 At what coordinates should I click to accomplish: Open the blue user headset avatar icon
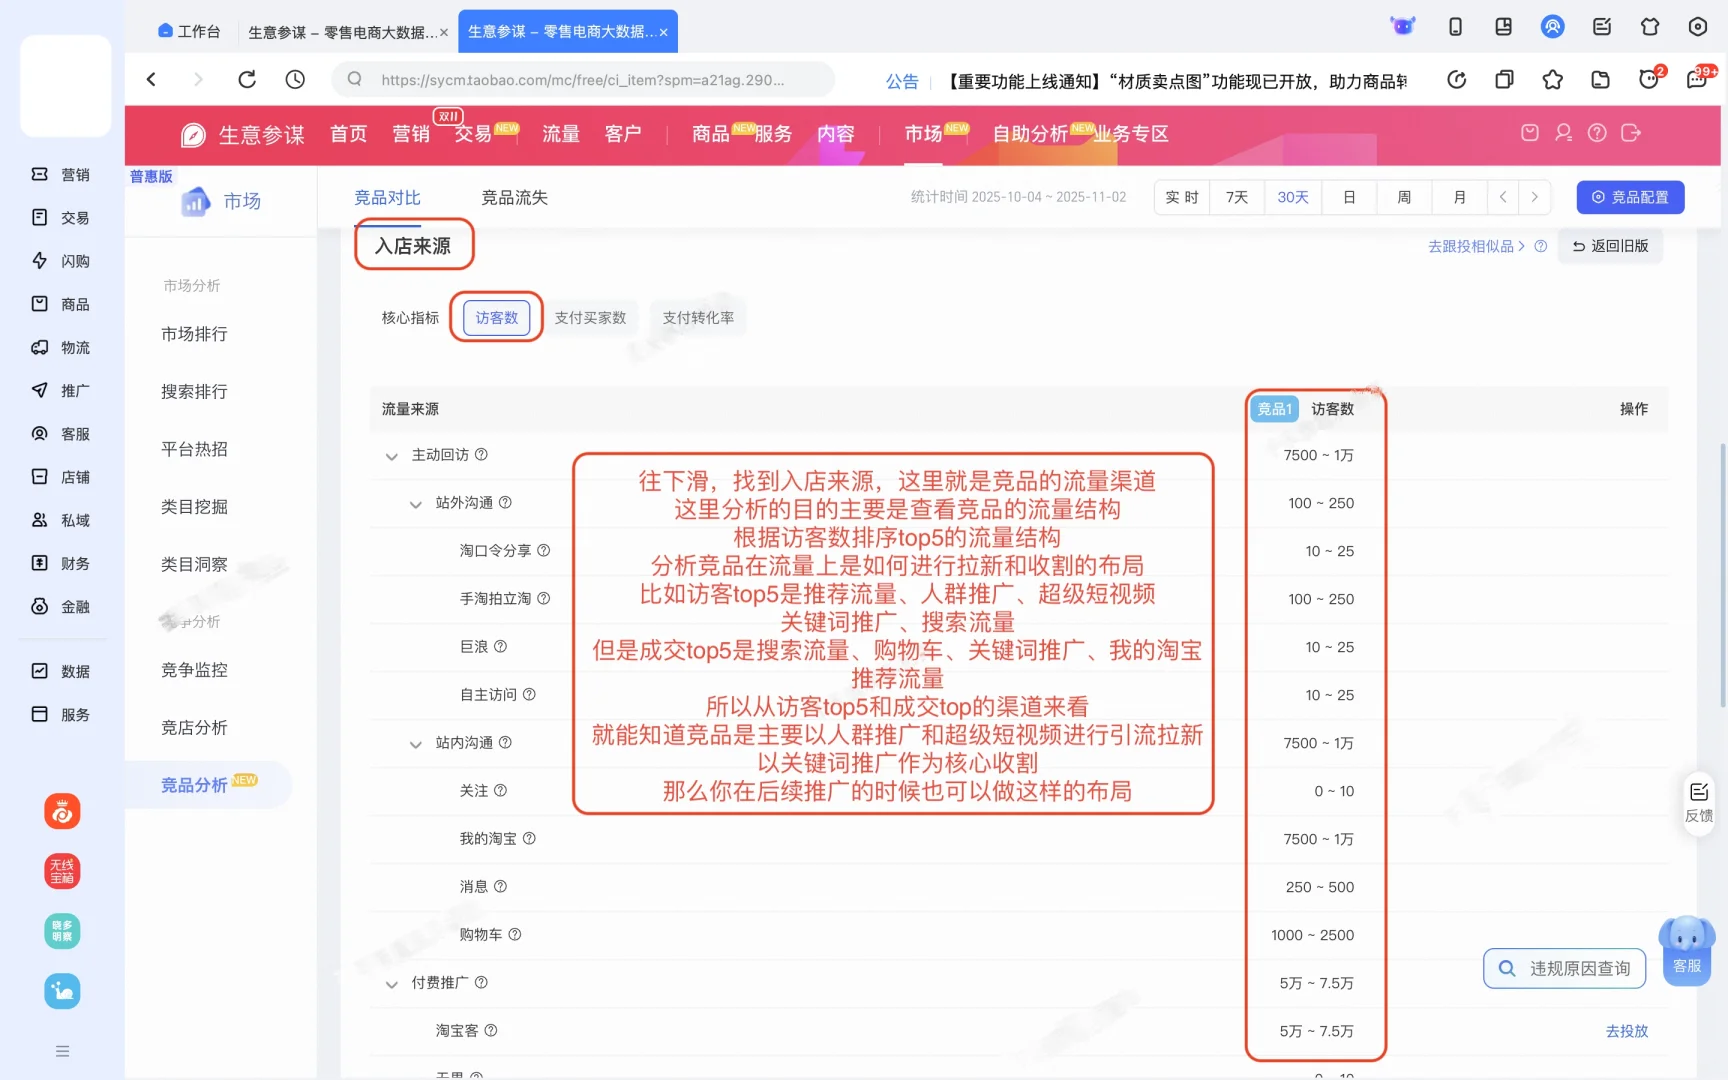pos(1552,27)
